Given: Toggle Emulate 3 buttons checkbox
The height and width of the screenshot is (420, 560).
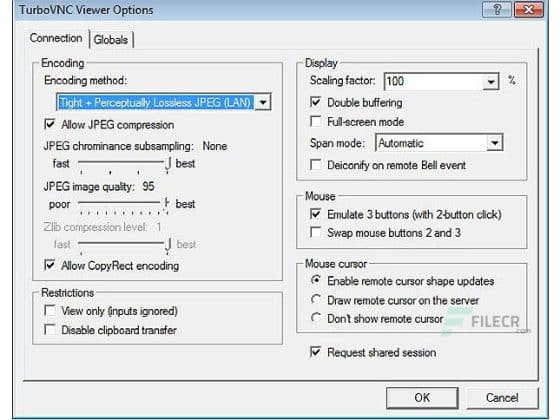Looking at the screenshot, I should 316,214.
